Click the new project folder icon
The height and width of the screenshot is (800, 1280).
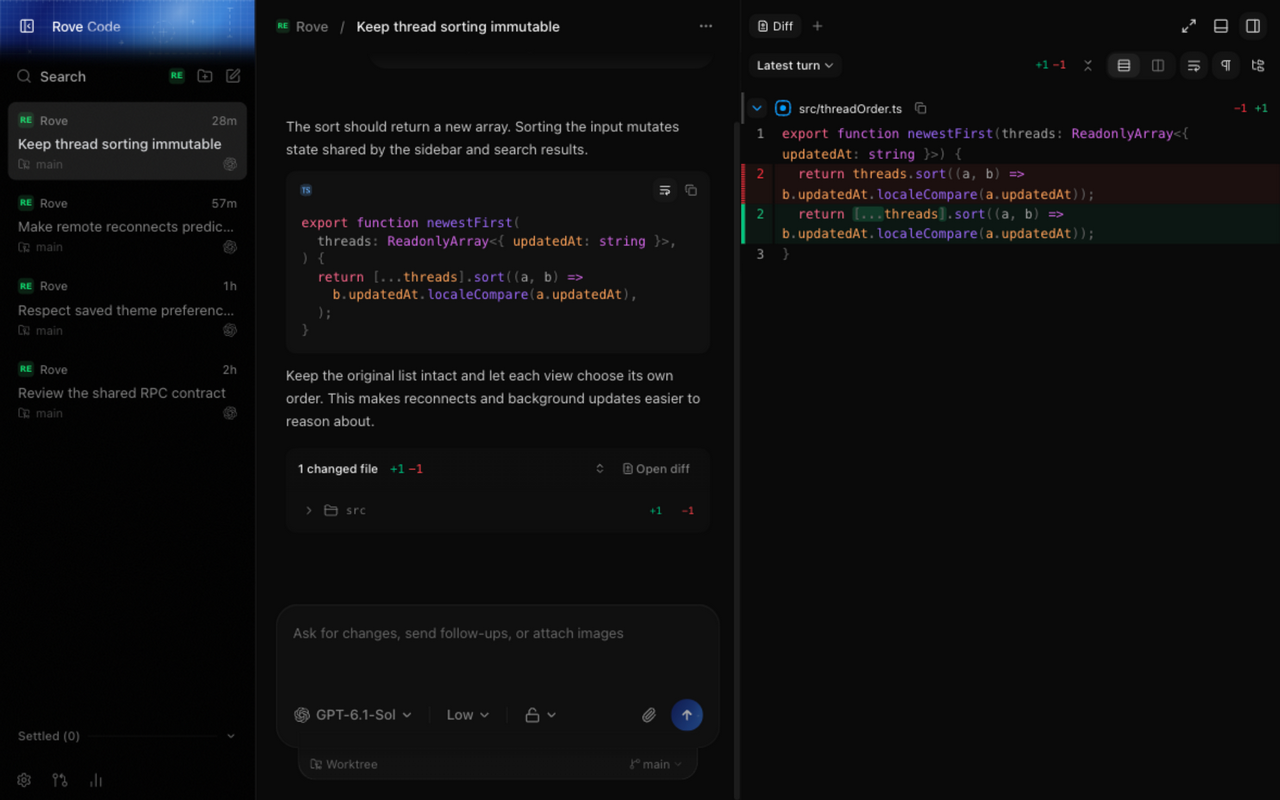point(205,76)
